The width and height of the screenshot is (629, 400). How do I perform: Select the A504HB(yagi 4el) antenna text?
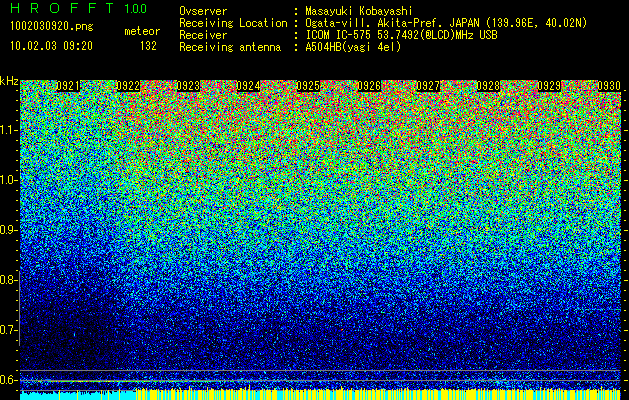pyautogui.click(x=353, y=47)
